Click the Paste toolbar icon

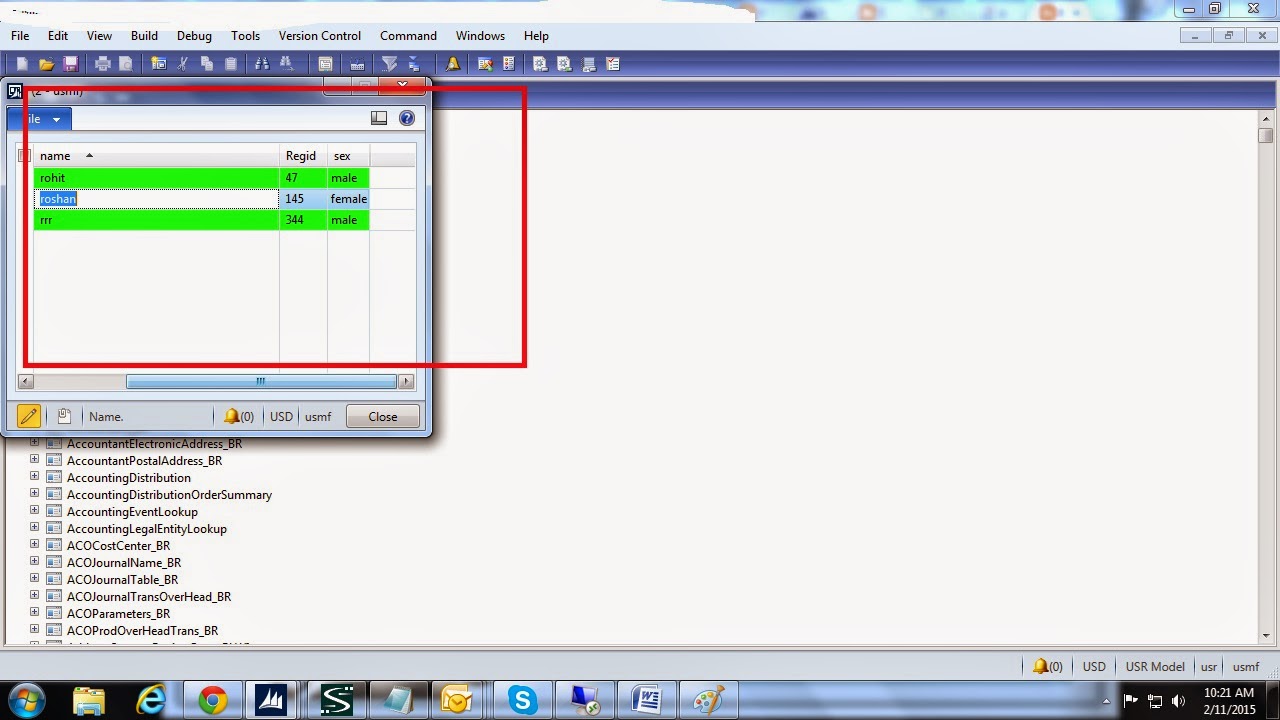tap(230, 63)
